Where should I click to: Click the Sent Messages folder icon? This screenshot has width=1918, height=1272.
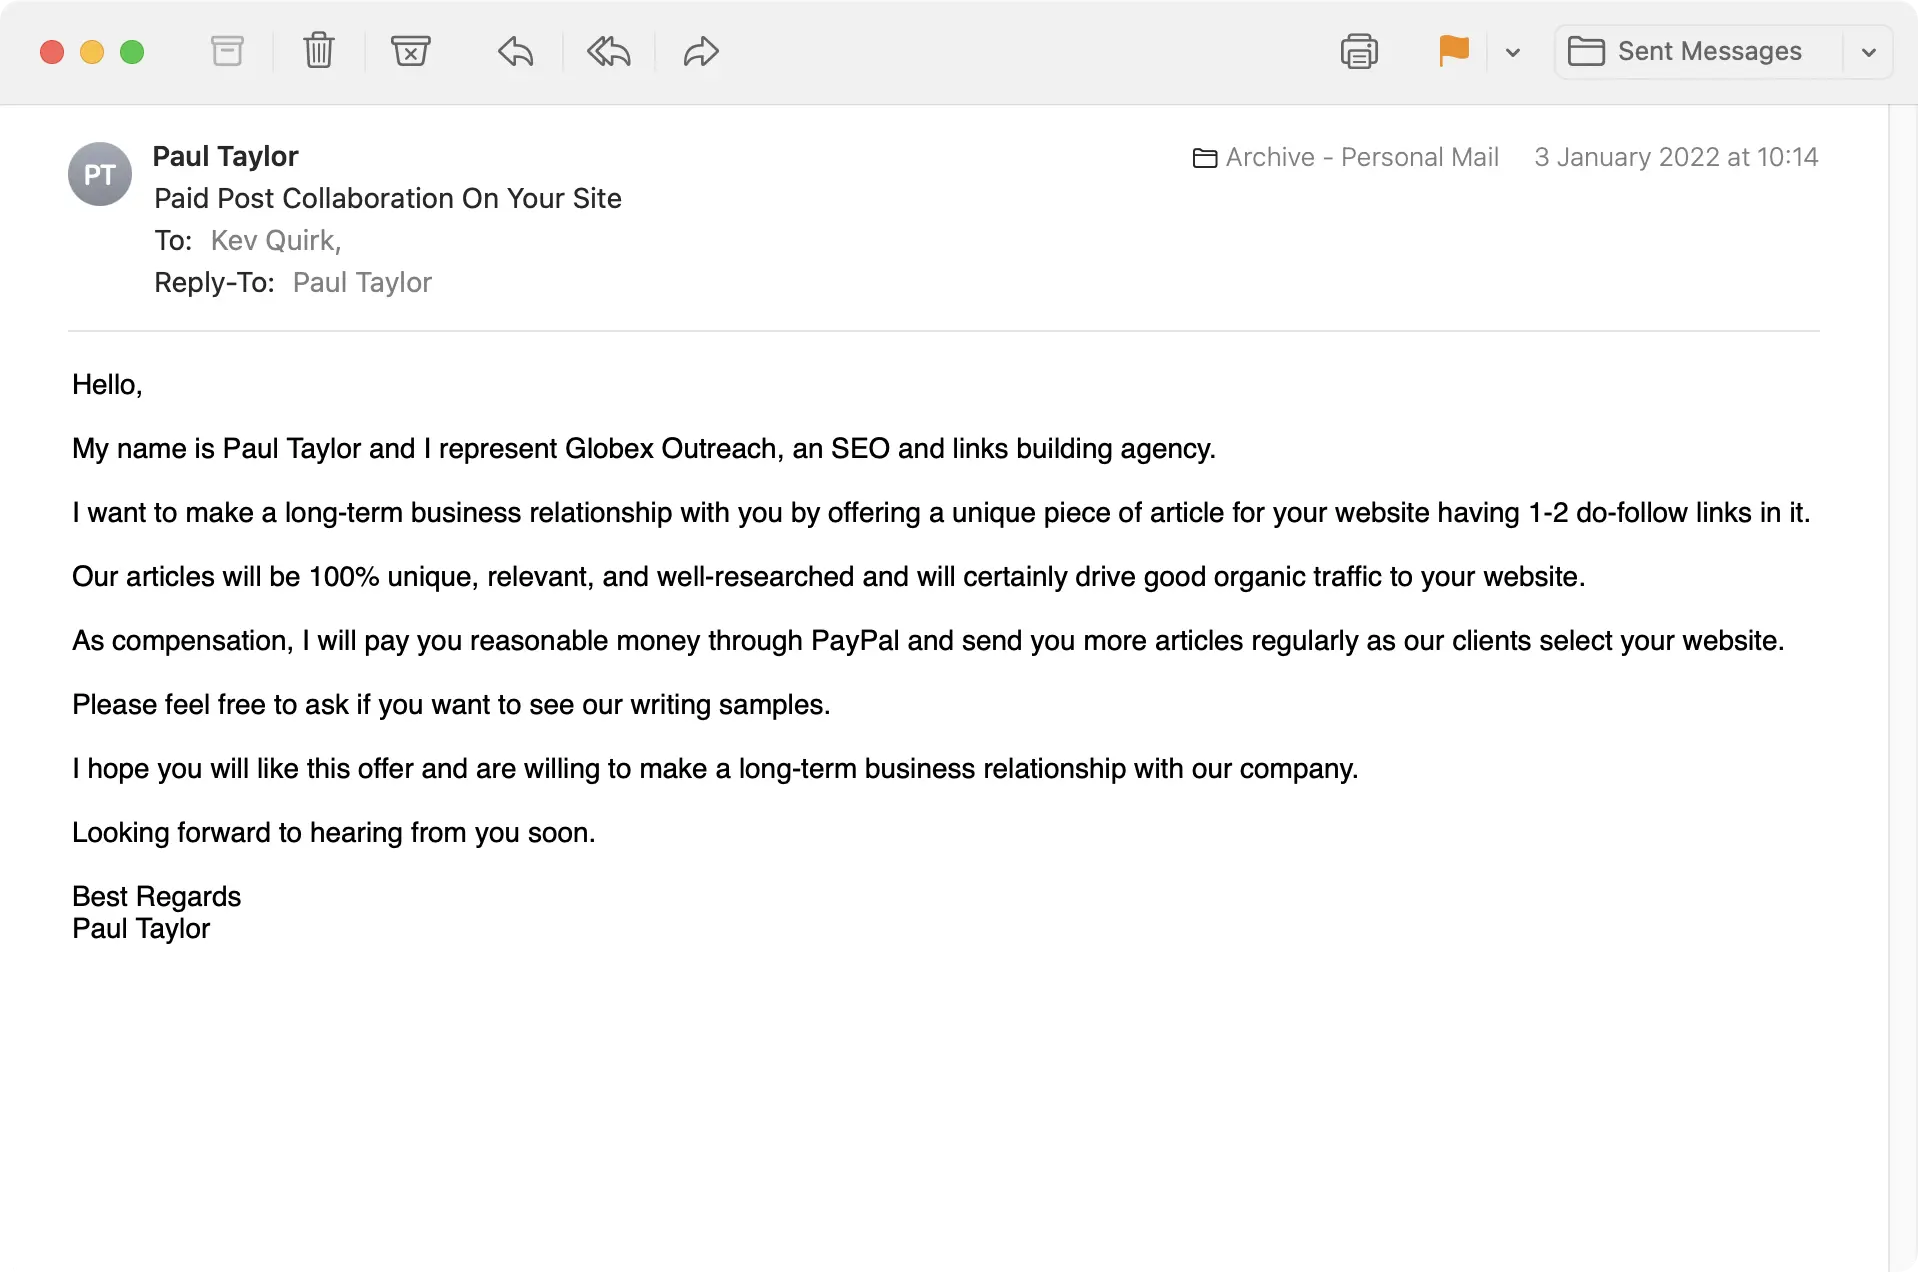point(1588,50)
